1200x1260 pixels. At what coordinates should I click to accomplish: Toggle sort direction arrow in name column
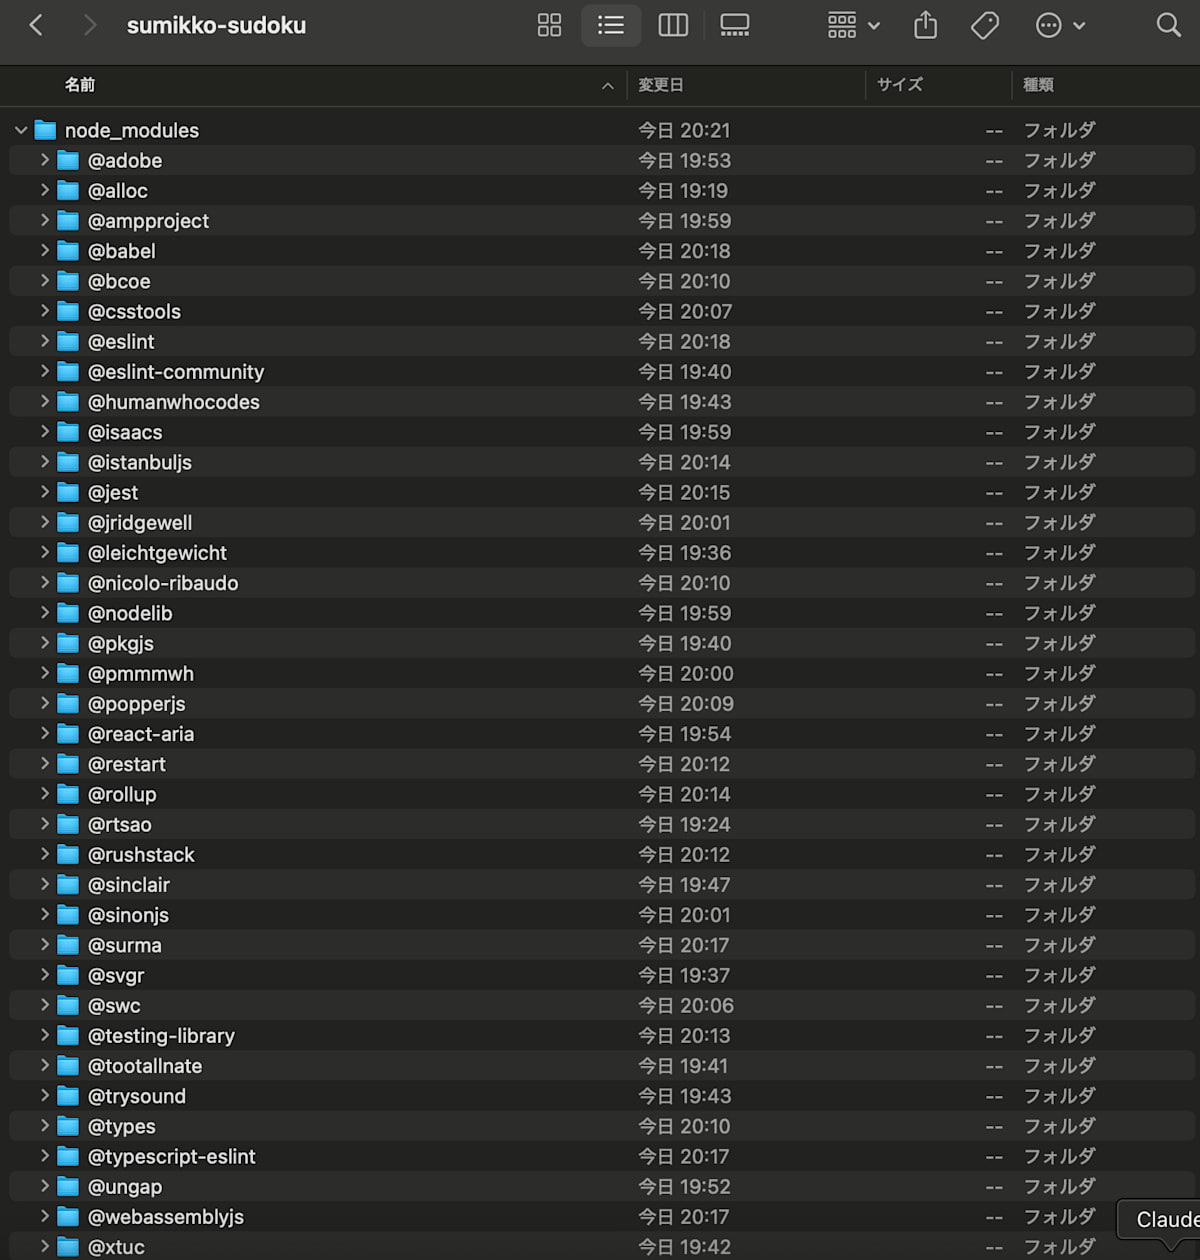pyautogui.click(x=607, y=86)
